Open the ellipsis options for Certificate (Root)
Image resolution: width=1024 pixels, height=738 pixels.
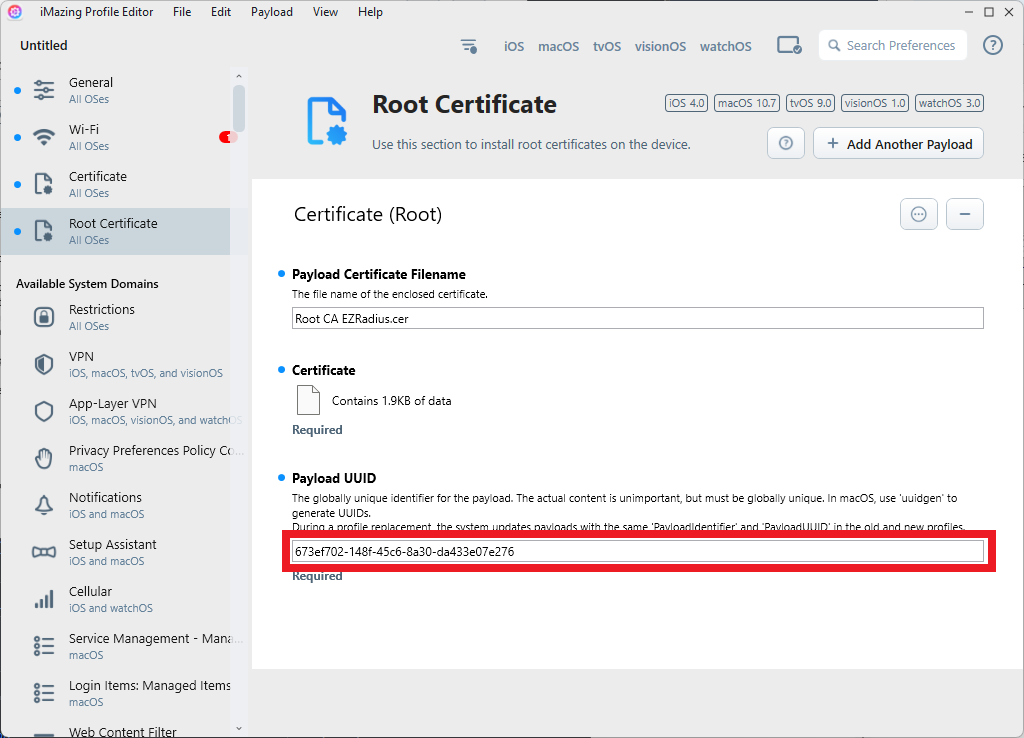[x=919, y=214]
